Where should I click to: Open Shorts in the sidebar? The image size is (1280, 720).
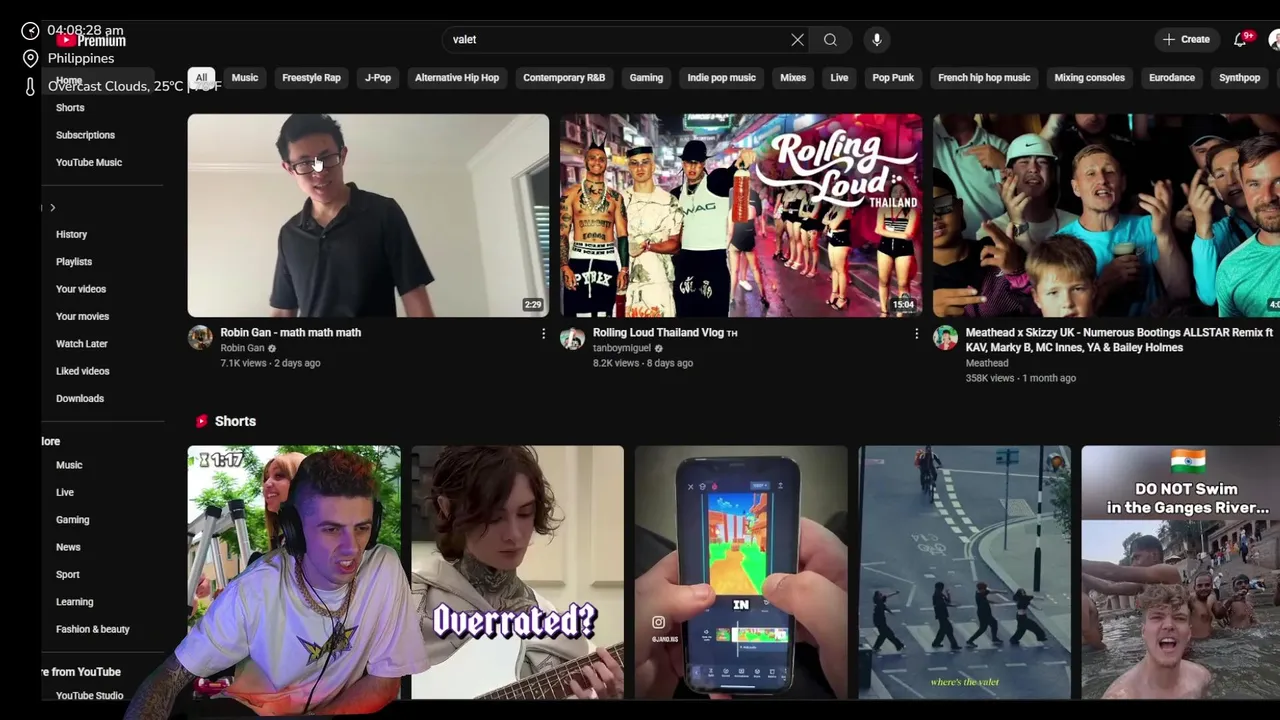(70, 108)
